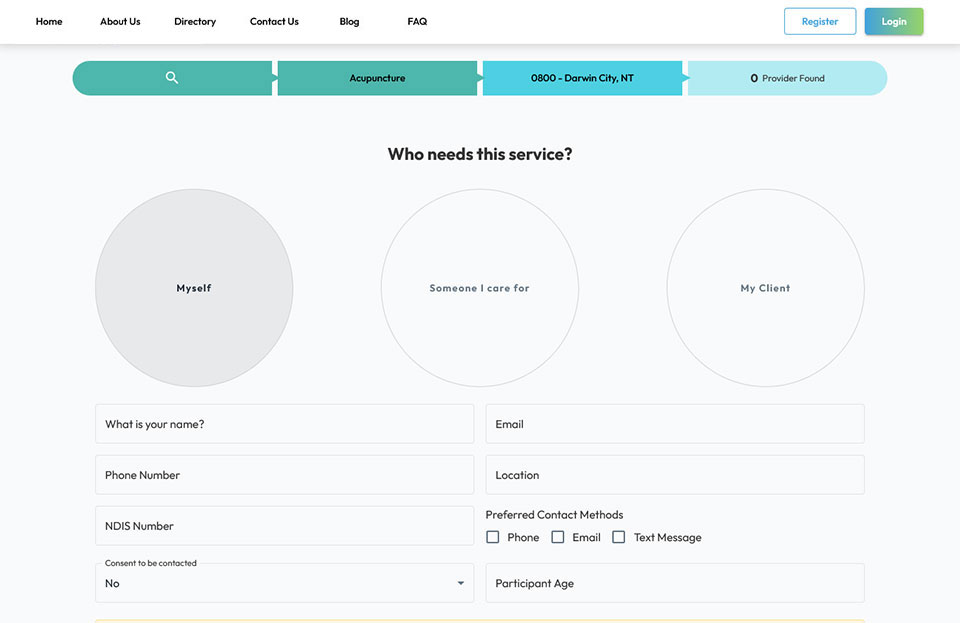Select the My Client circle option

pyautogui.click(x=765, y=288)
